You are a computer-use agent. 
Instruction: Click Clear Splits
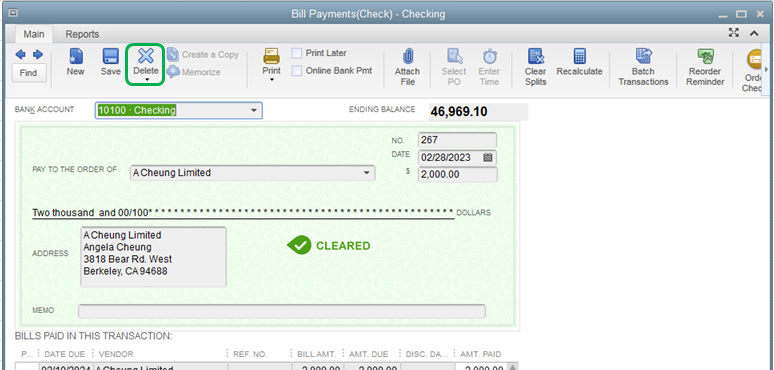[x=536, y=67]
